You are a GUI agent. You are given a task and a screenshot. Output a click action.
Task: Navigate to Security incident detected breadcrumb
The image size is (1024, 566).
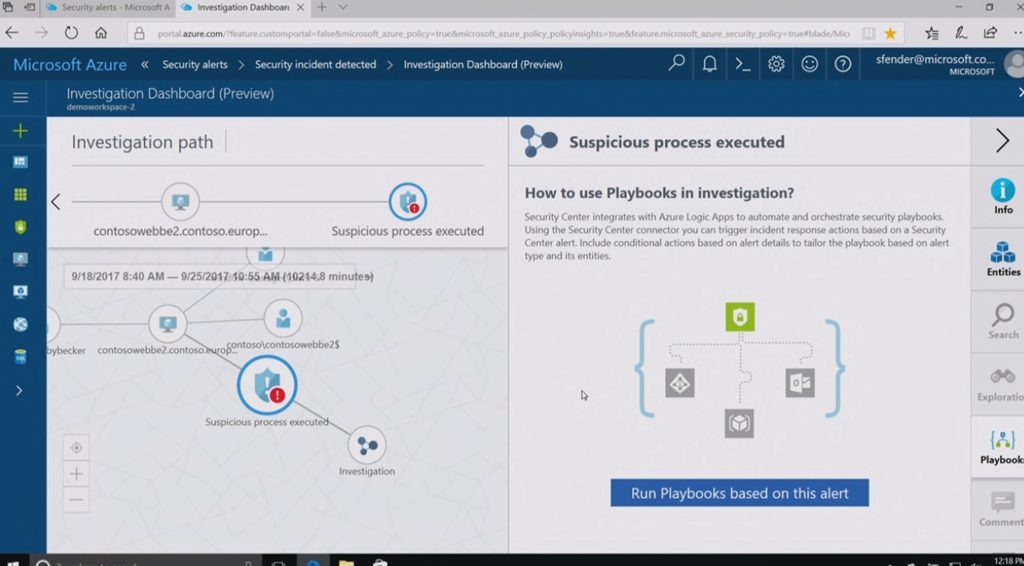[315, 64]
